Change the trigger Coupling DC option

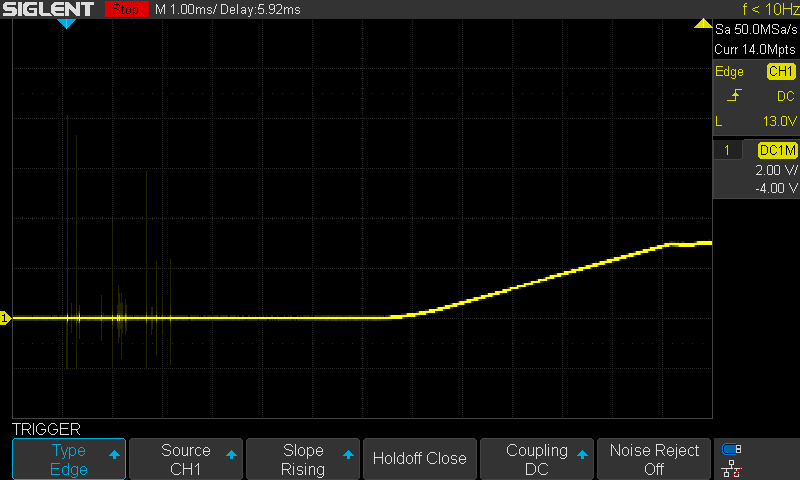(x=537, y=459)
